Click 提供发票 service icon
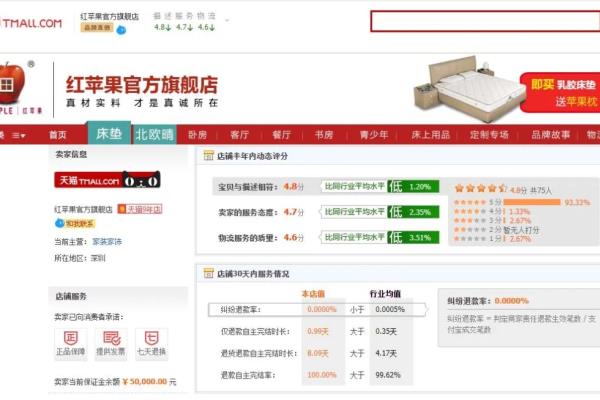 coord(111,344)
